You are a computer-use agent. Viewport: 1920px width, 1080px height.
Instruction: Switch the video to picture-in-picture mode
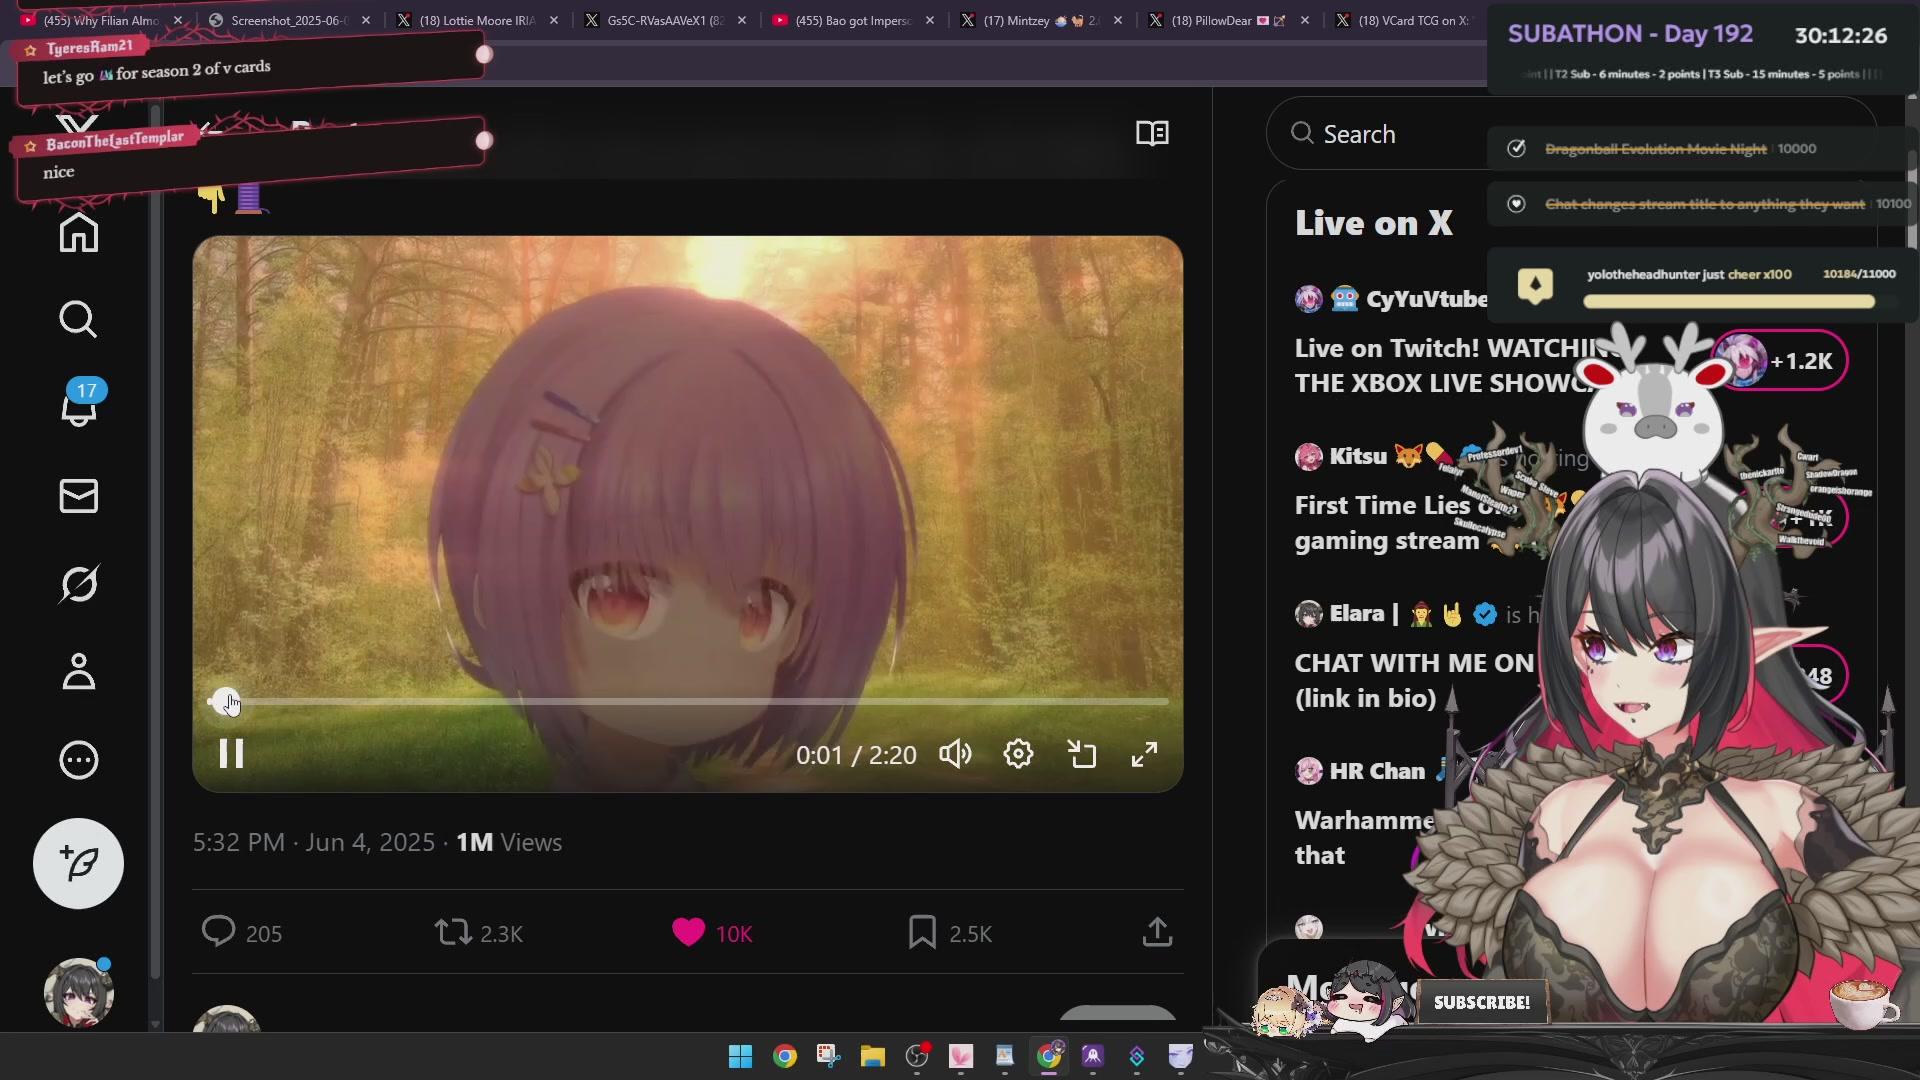click(x=1082, y=754)
